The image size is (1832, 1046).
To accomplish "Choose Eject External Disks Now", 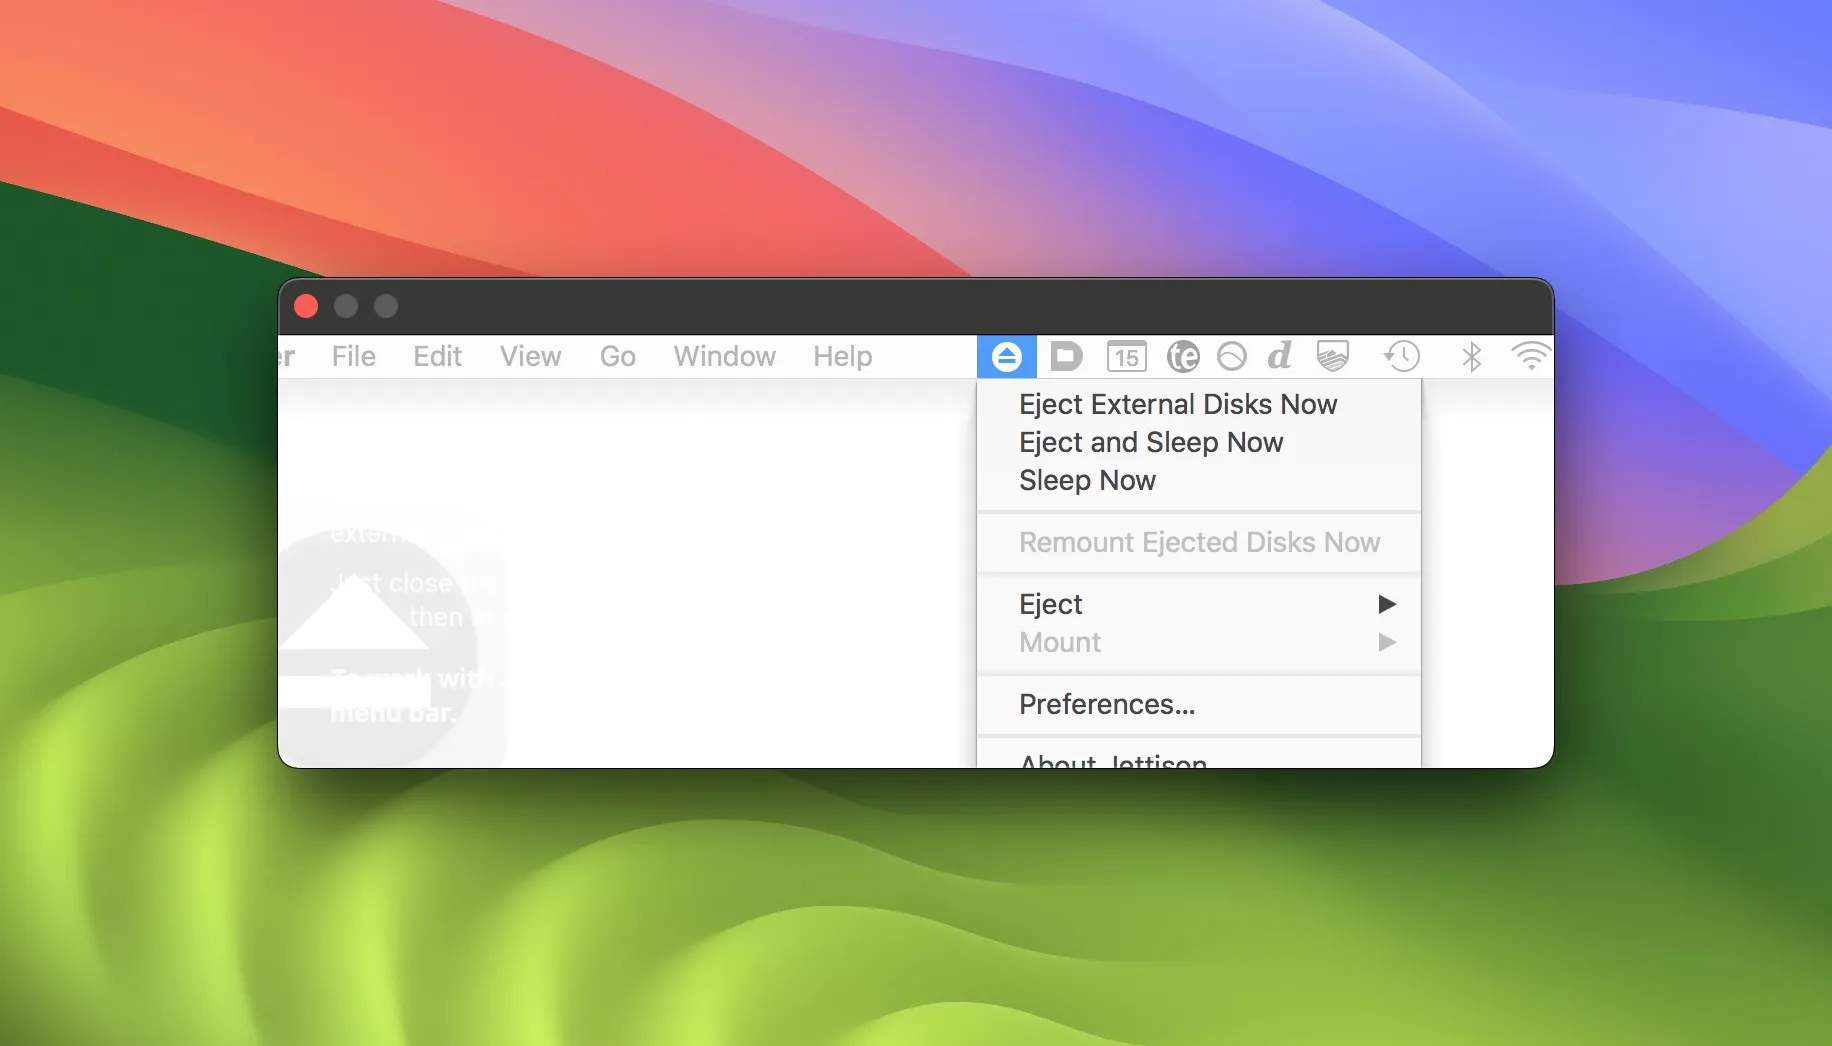I will (x=1177, y=404).
